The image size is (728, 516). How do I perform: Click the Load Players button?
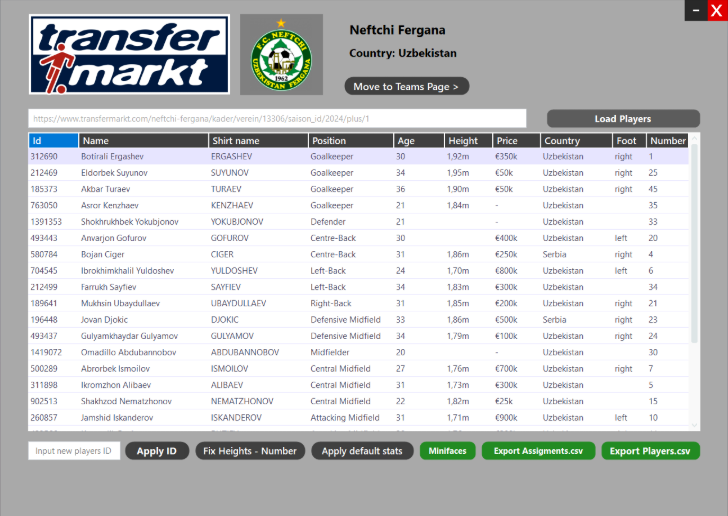[623, 119]
